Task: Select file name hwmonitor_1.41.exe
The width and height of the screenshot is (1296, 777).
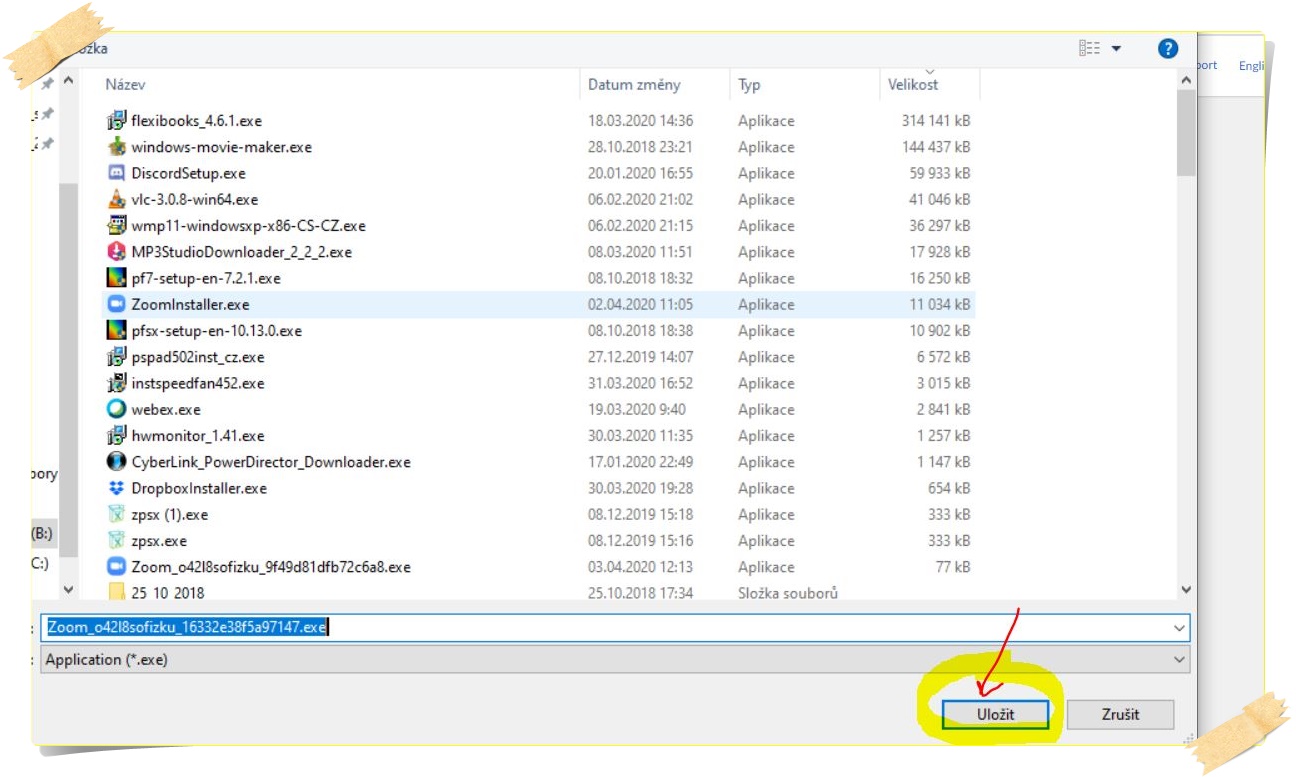Action: click(198, 436)
